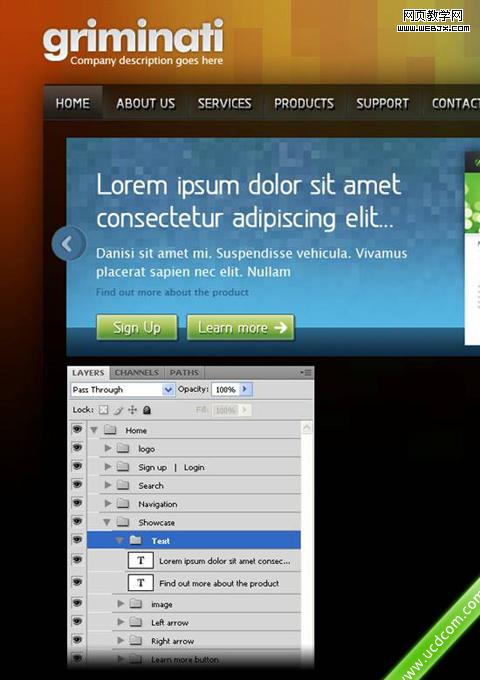
Task: Collapse the Text group triangle
Action: point(120,540)
